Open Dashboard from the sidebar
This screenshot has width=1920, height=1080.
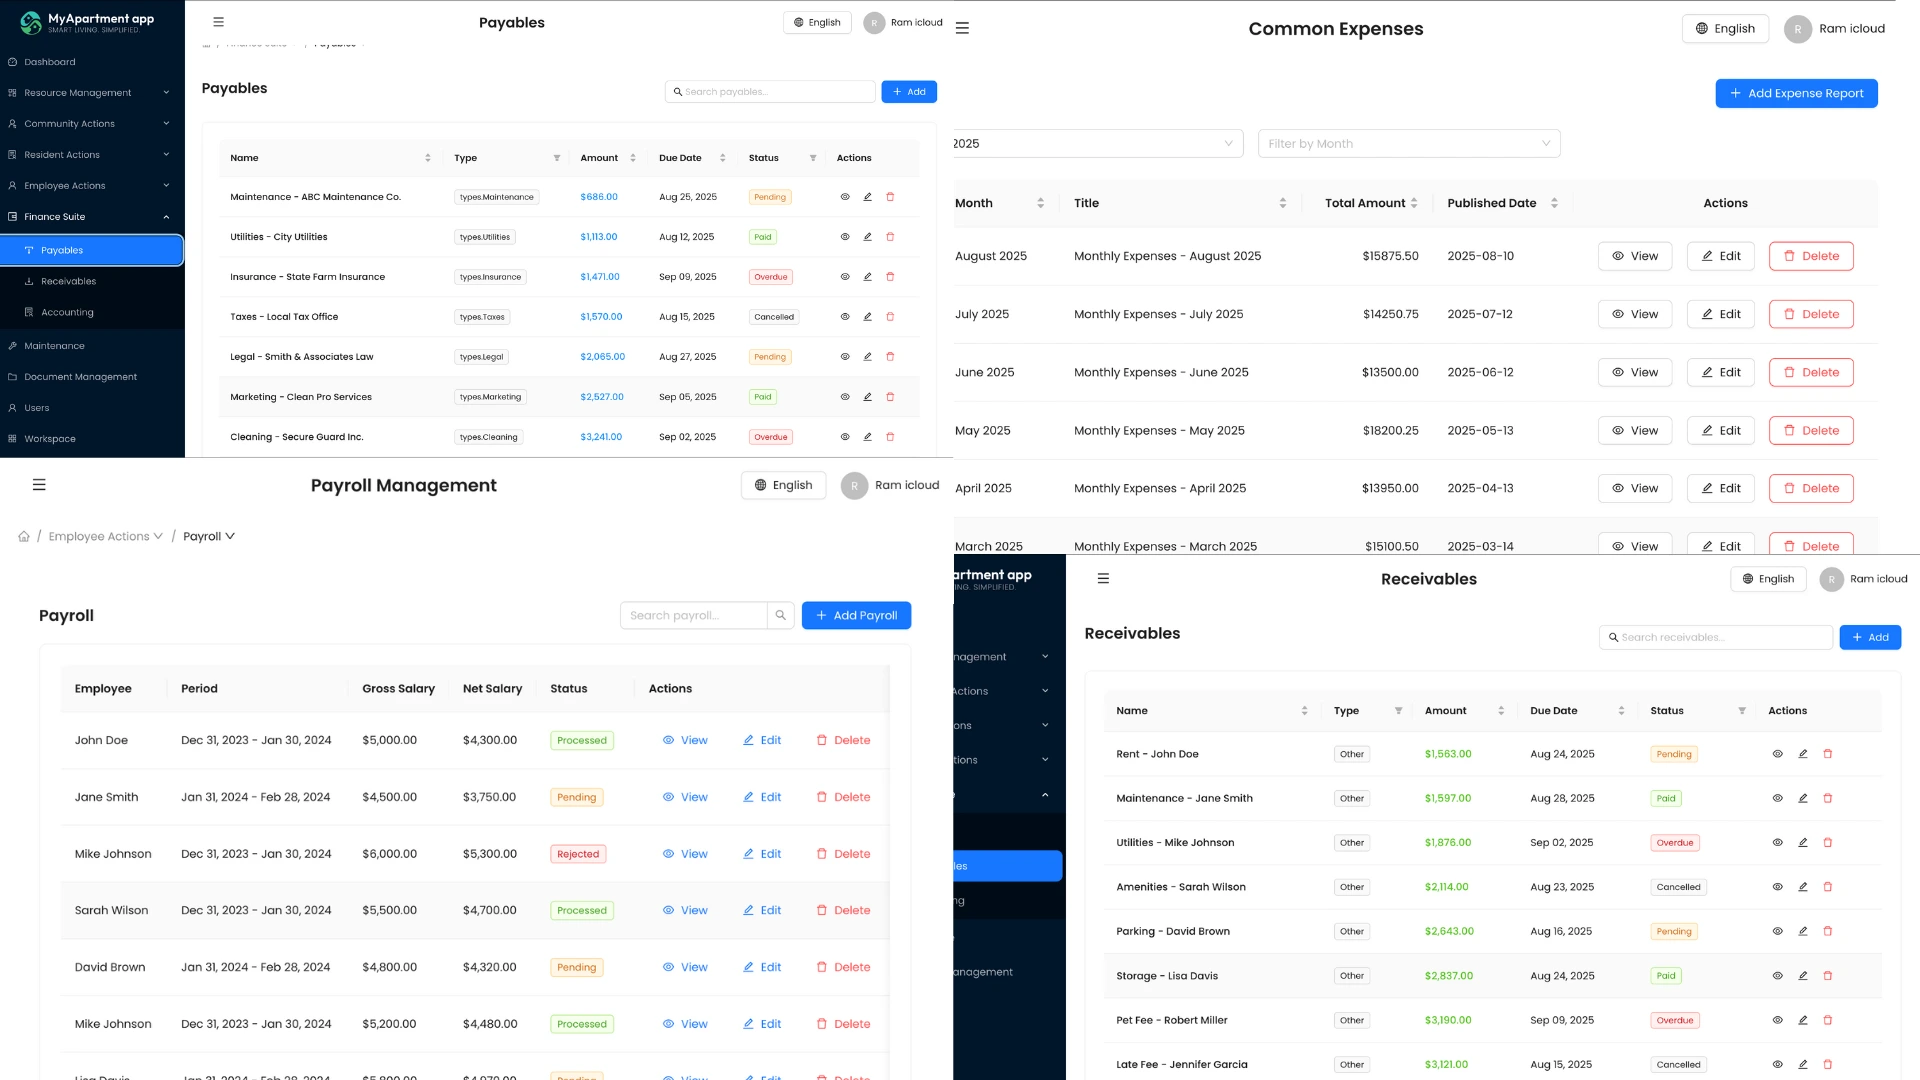click(x=92, y=62)
